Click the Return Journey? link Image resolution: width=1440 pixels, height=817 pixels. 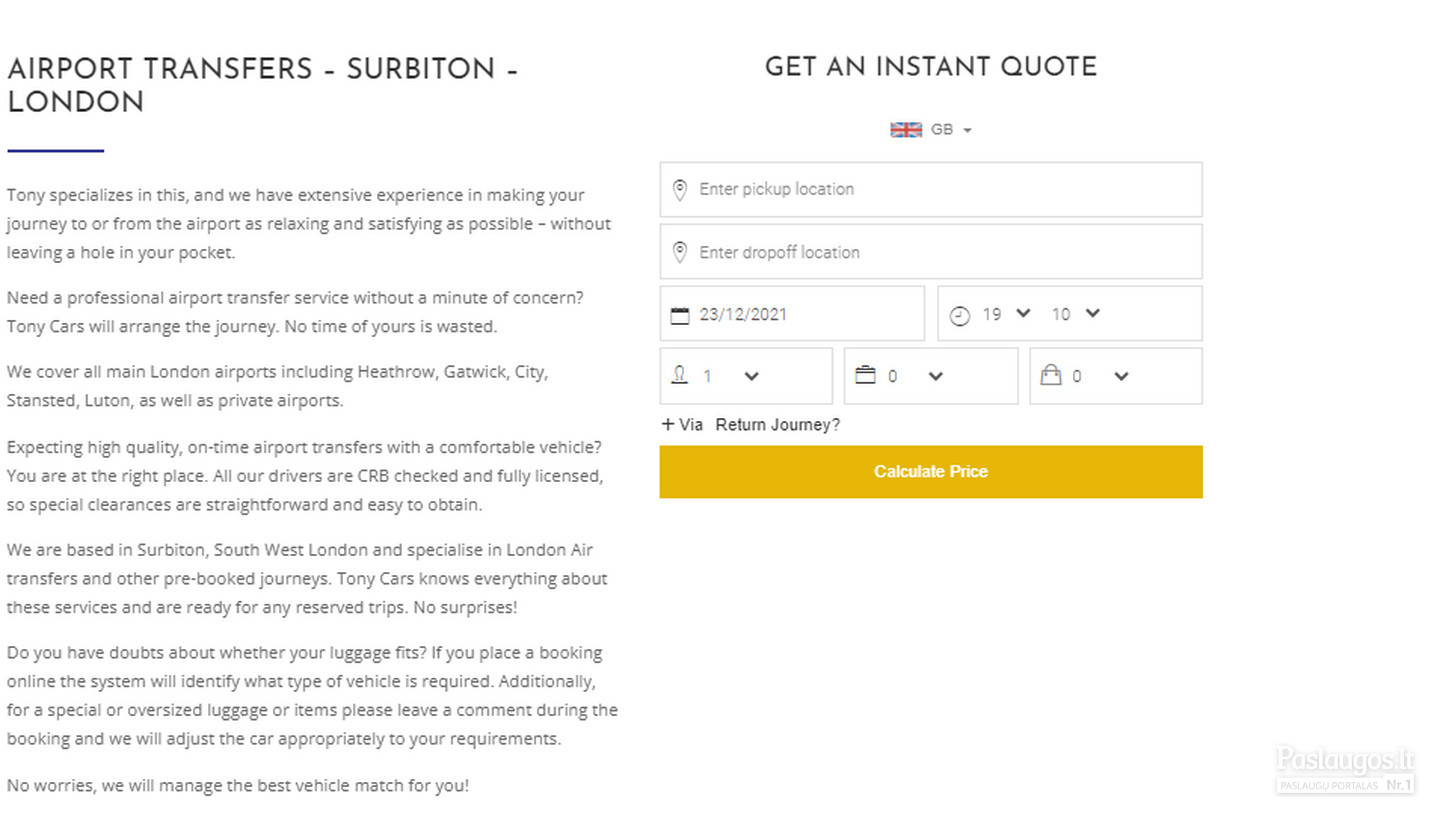778,425
